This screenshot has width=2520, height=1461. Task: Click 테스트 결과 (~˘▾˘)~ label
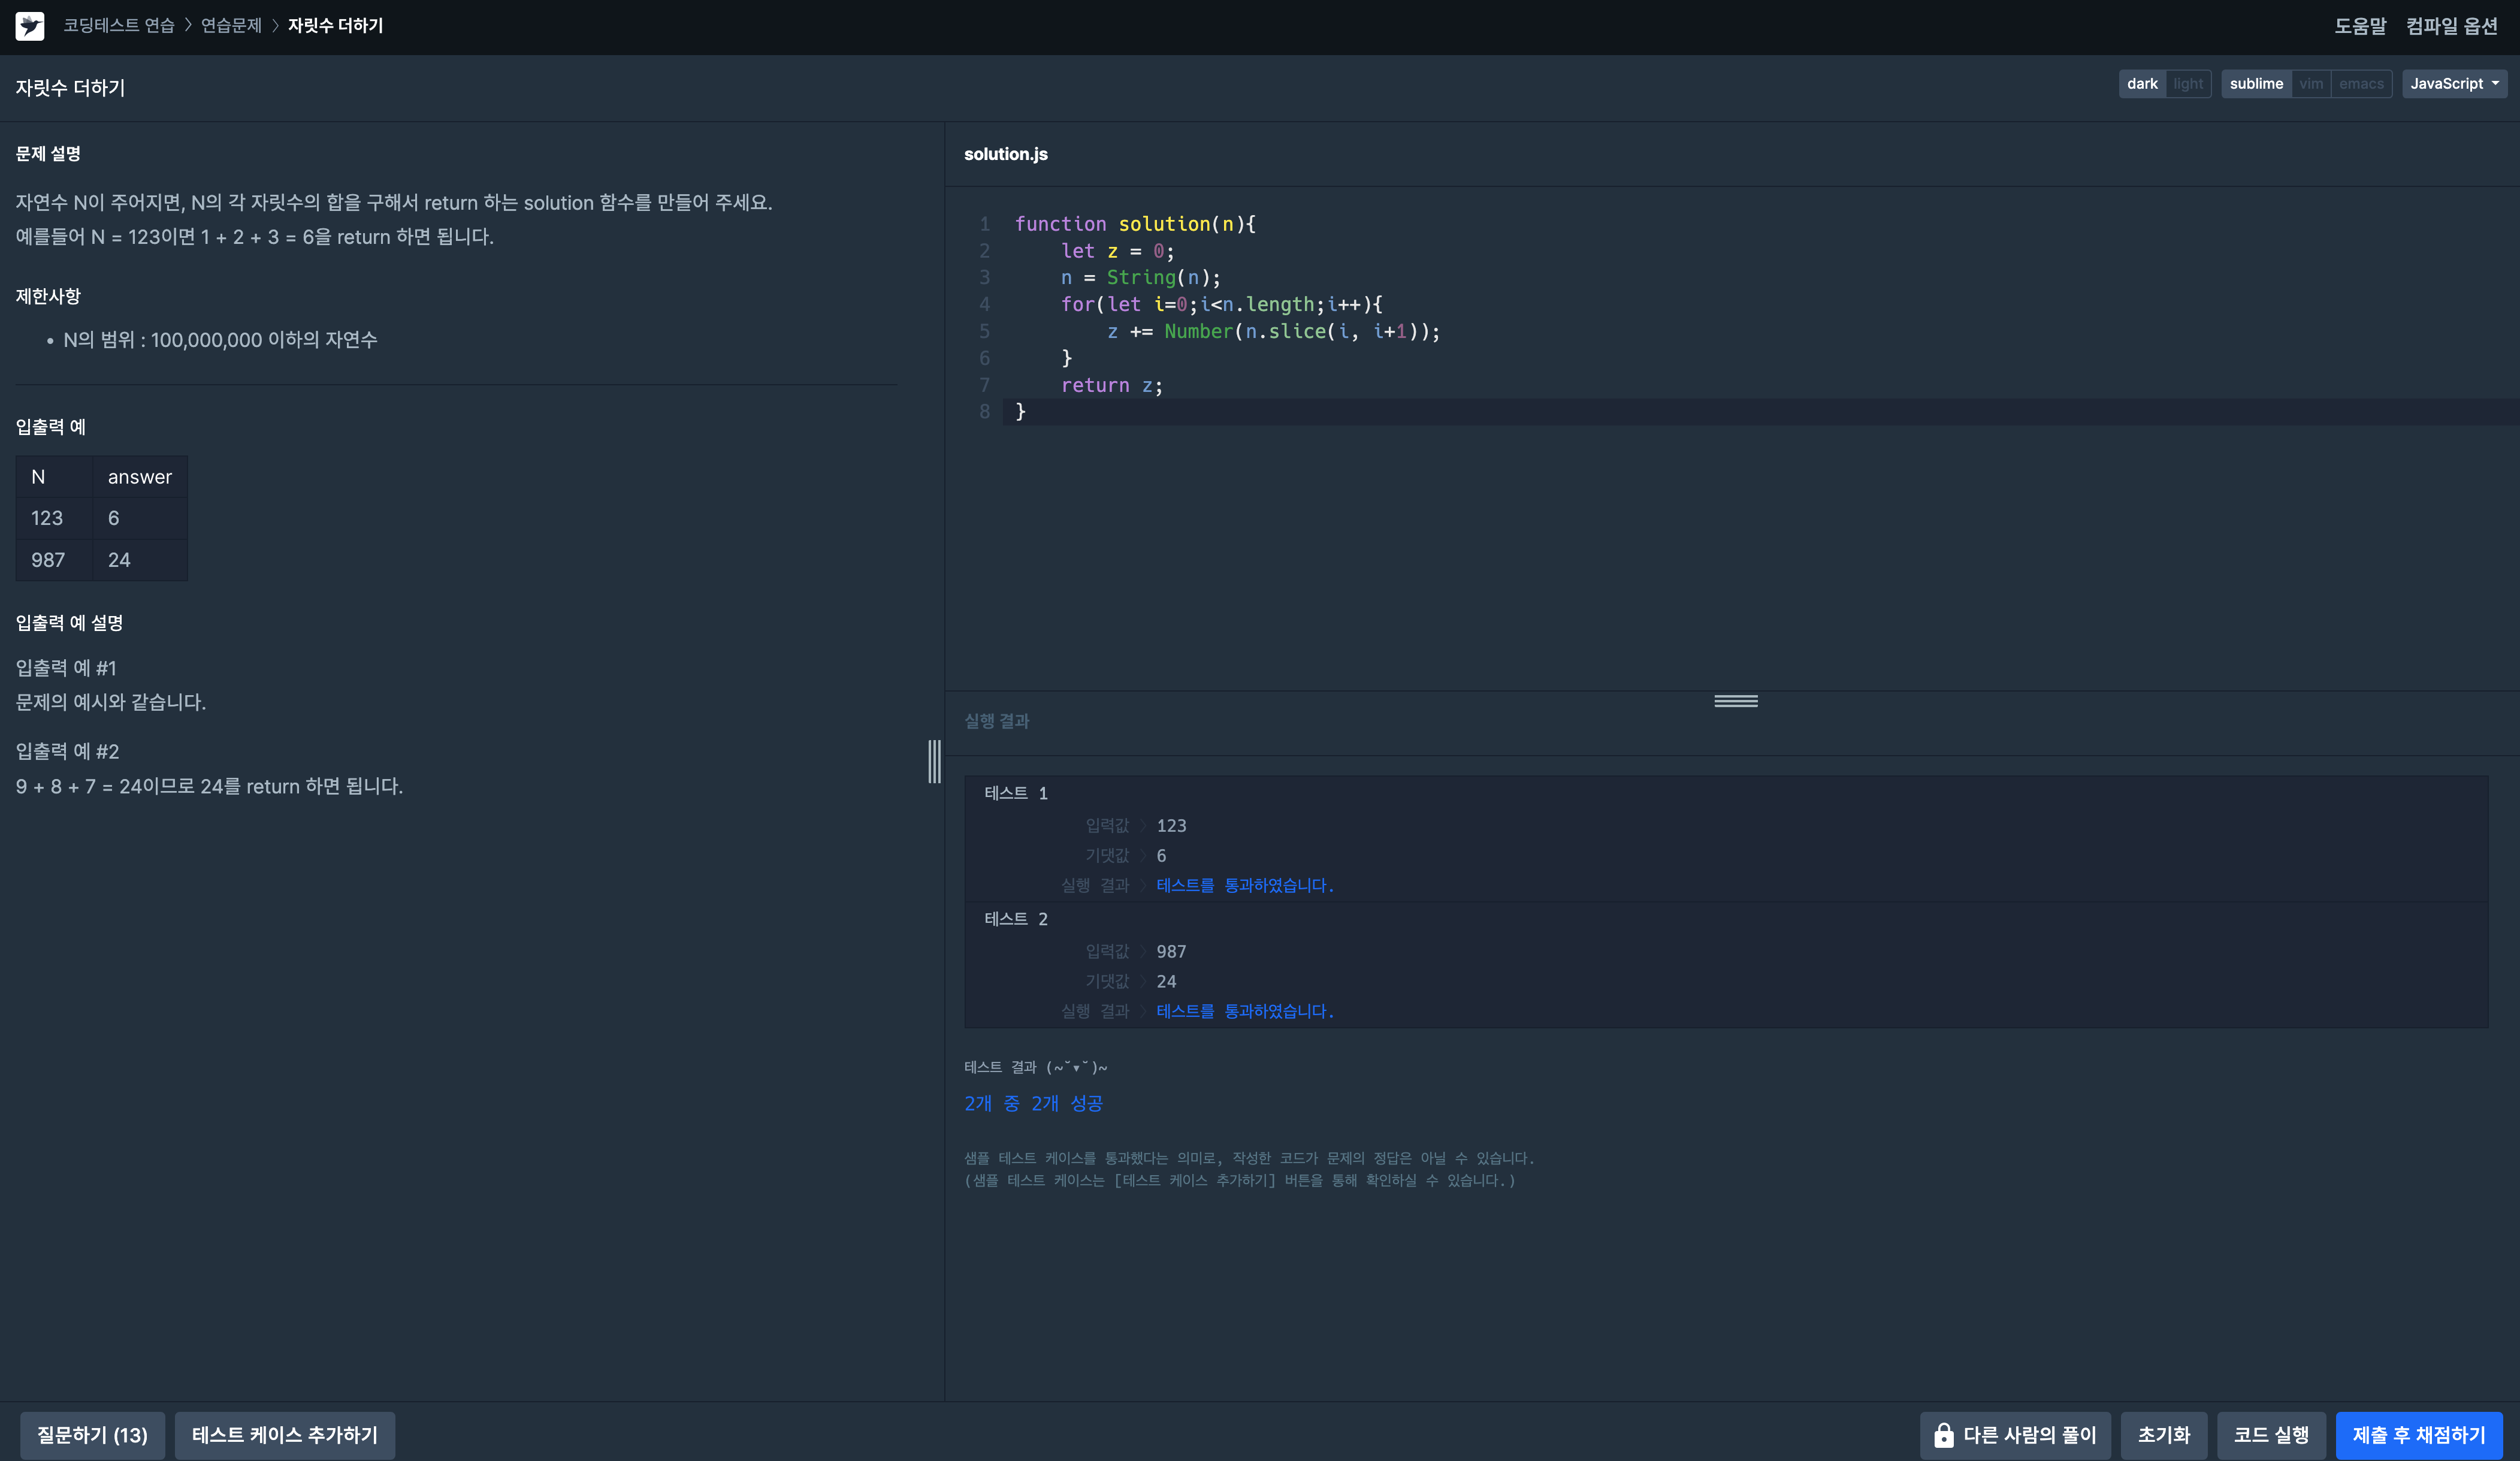click(x=1036, y=1068)
